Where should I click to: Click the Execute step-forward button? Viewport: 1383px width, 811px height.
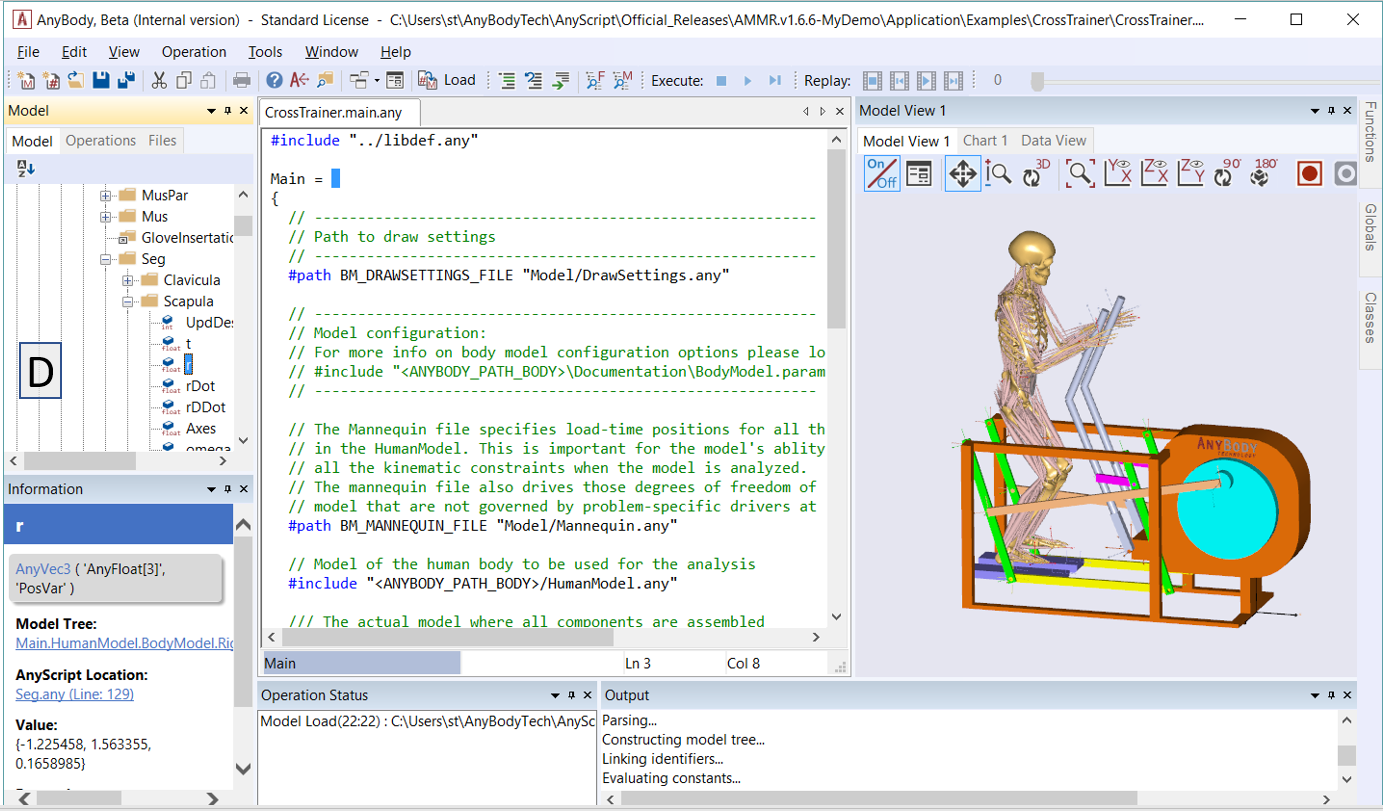click(x=774, y=80)
